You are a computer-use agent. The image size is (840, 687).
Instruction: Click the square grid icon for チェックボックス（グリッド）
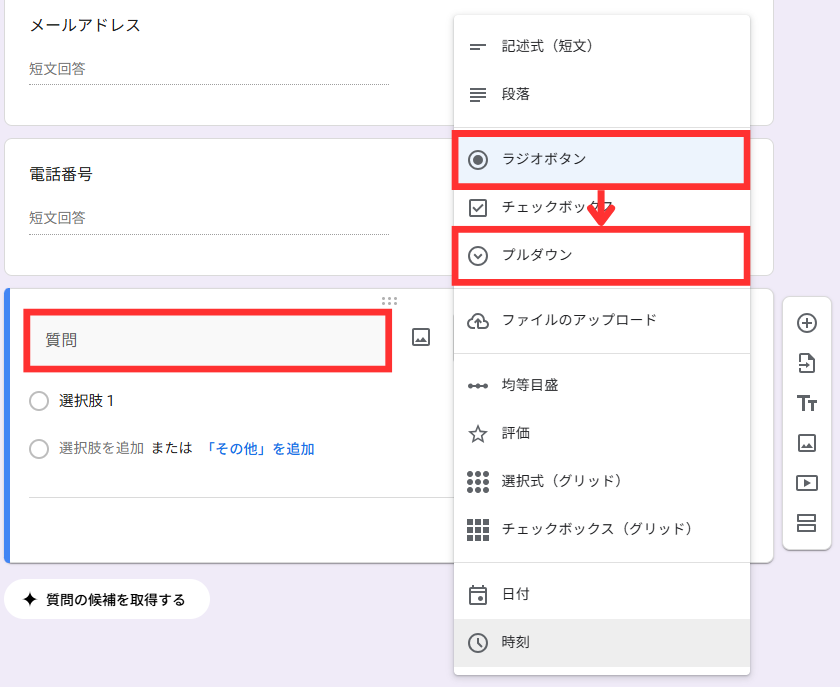coord(478,530)
